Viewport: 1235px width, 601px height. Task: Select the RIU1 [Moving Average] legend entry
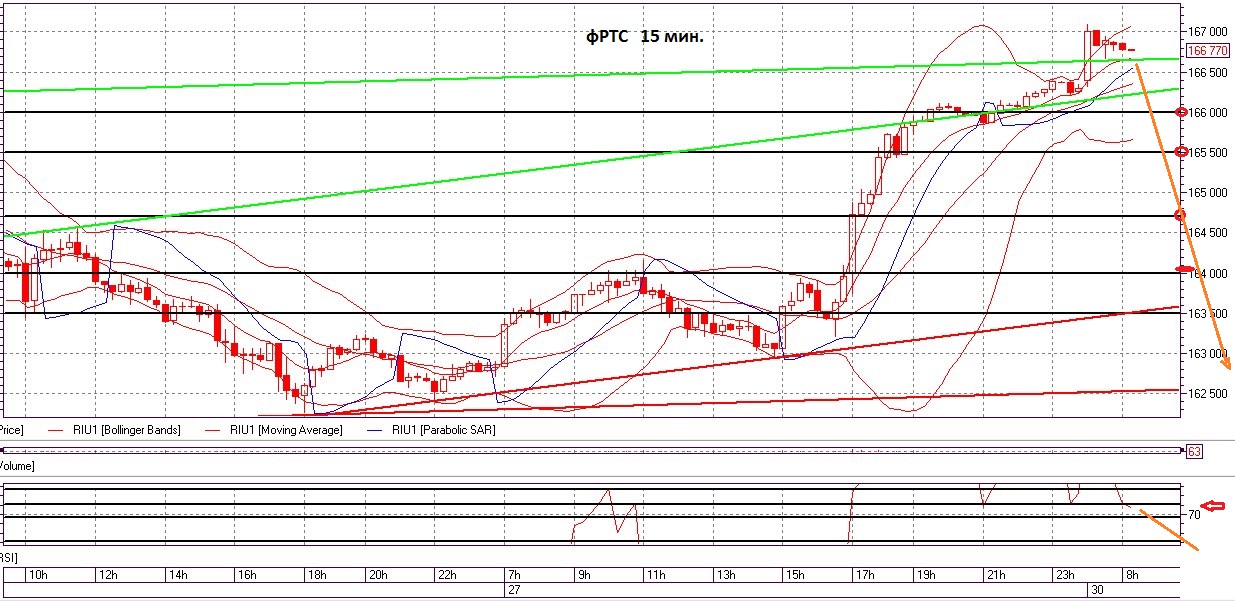(273, 430)
